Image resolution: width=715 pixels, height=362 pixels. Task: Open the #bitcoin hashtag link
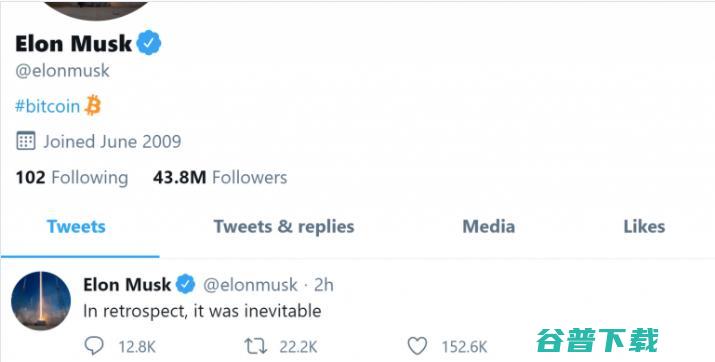coord(47,106)
